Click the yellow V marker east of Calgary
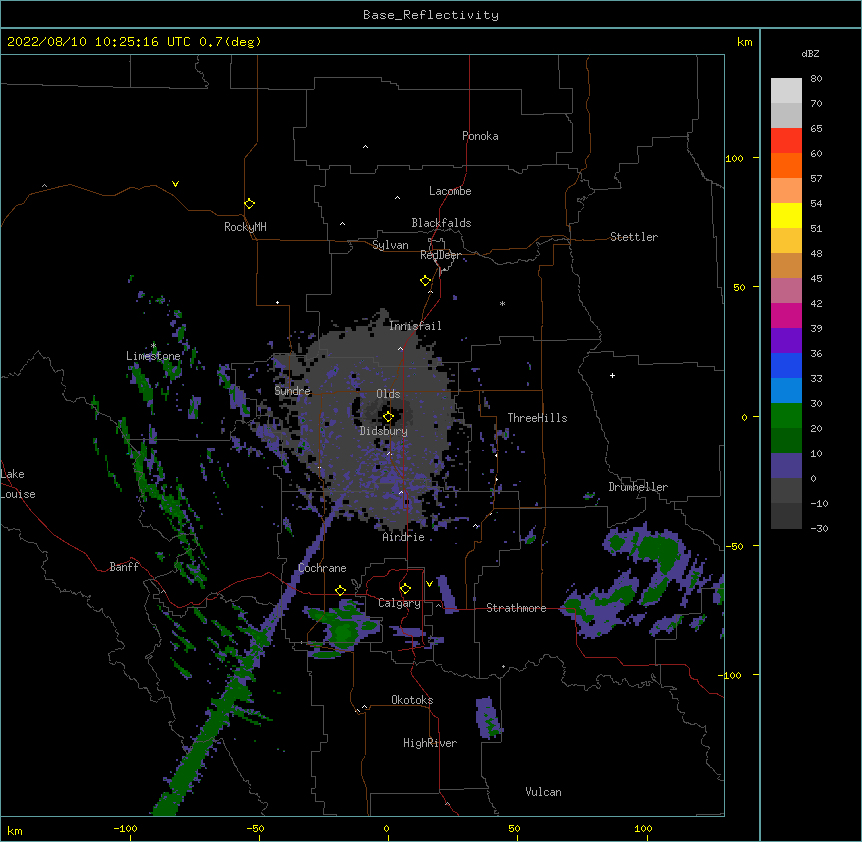The width and height of the screenshot is (862, 842). click(429, 584)
